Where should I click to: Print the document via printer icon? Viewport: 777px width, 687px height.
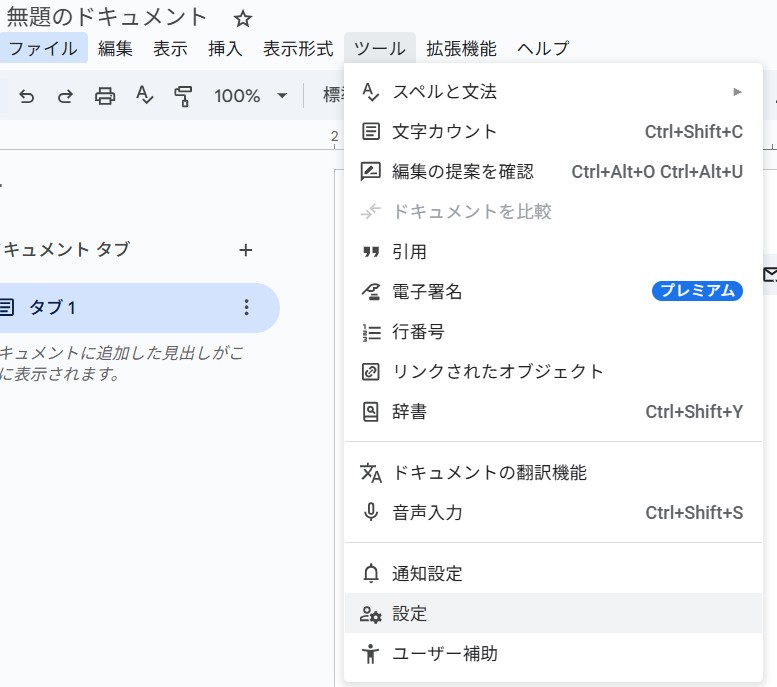click(105, 96)
